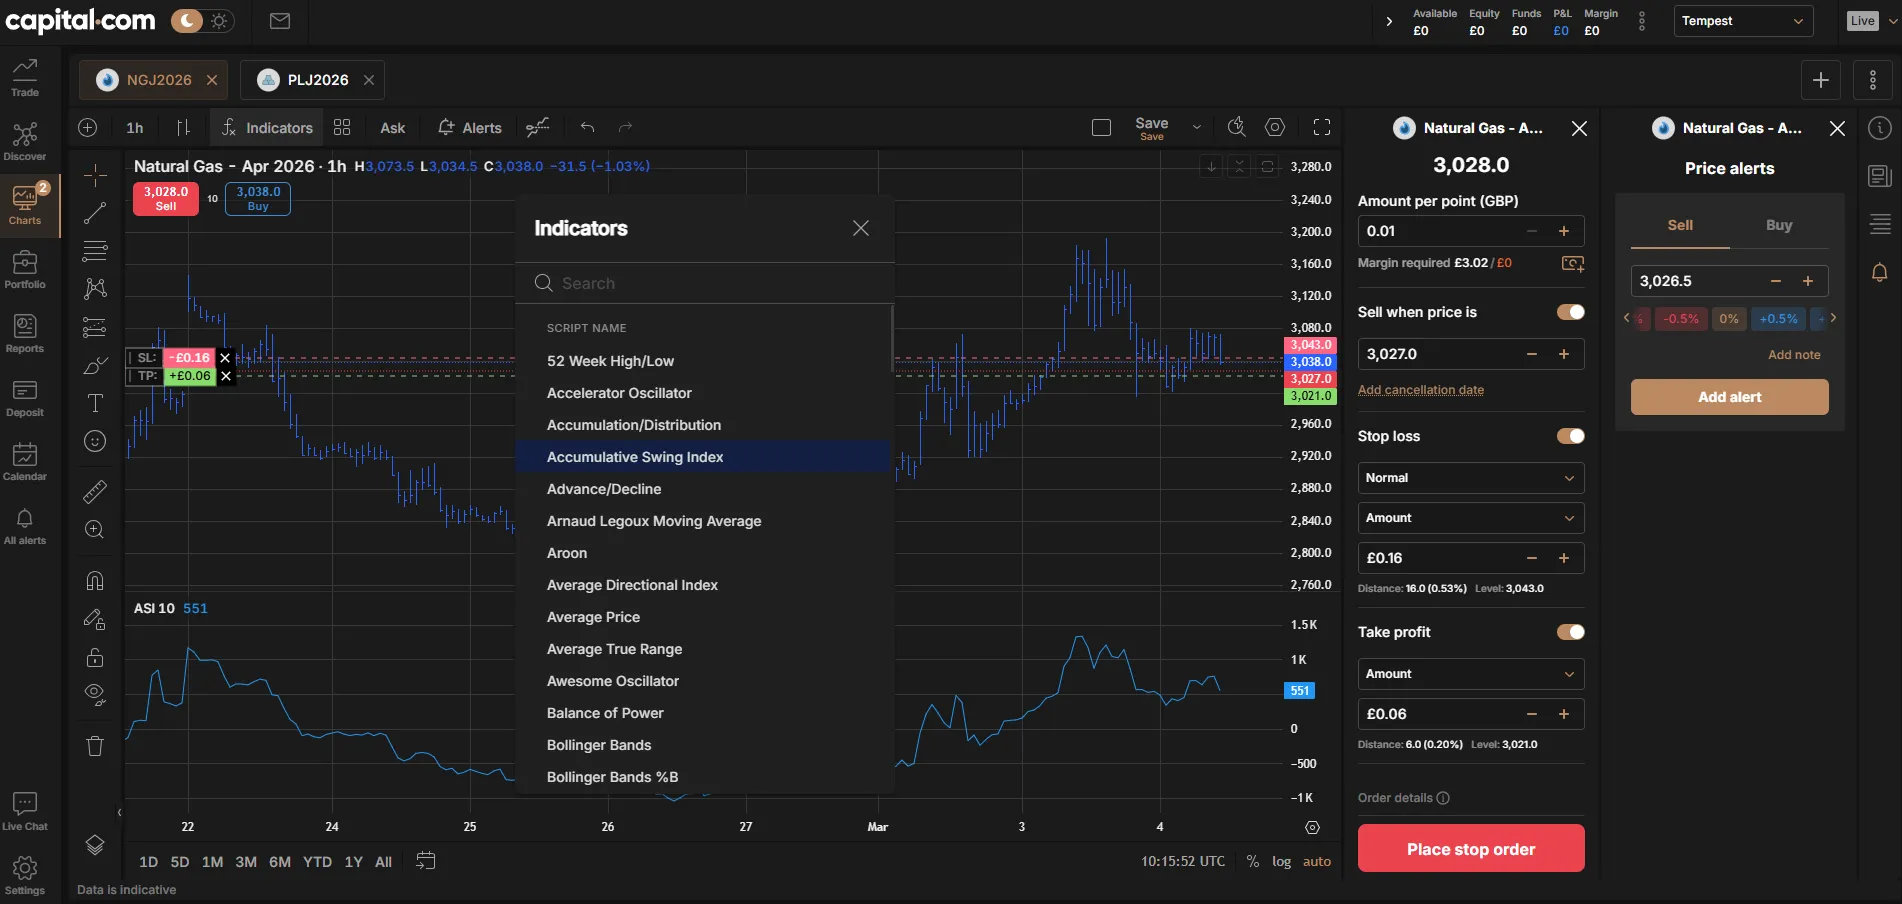
Task: Open the 1h timeframe selector
Action: [135, 127]
